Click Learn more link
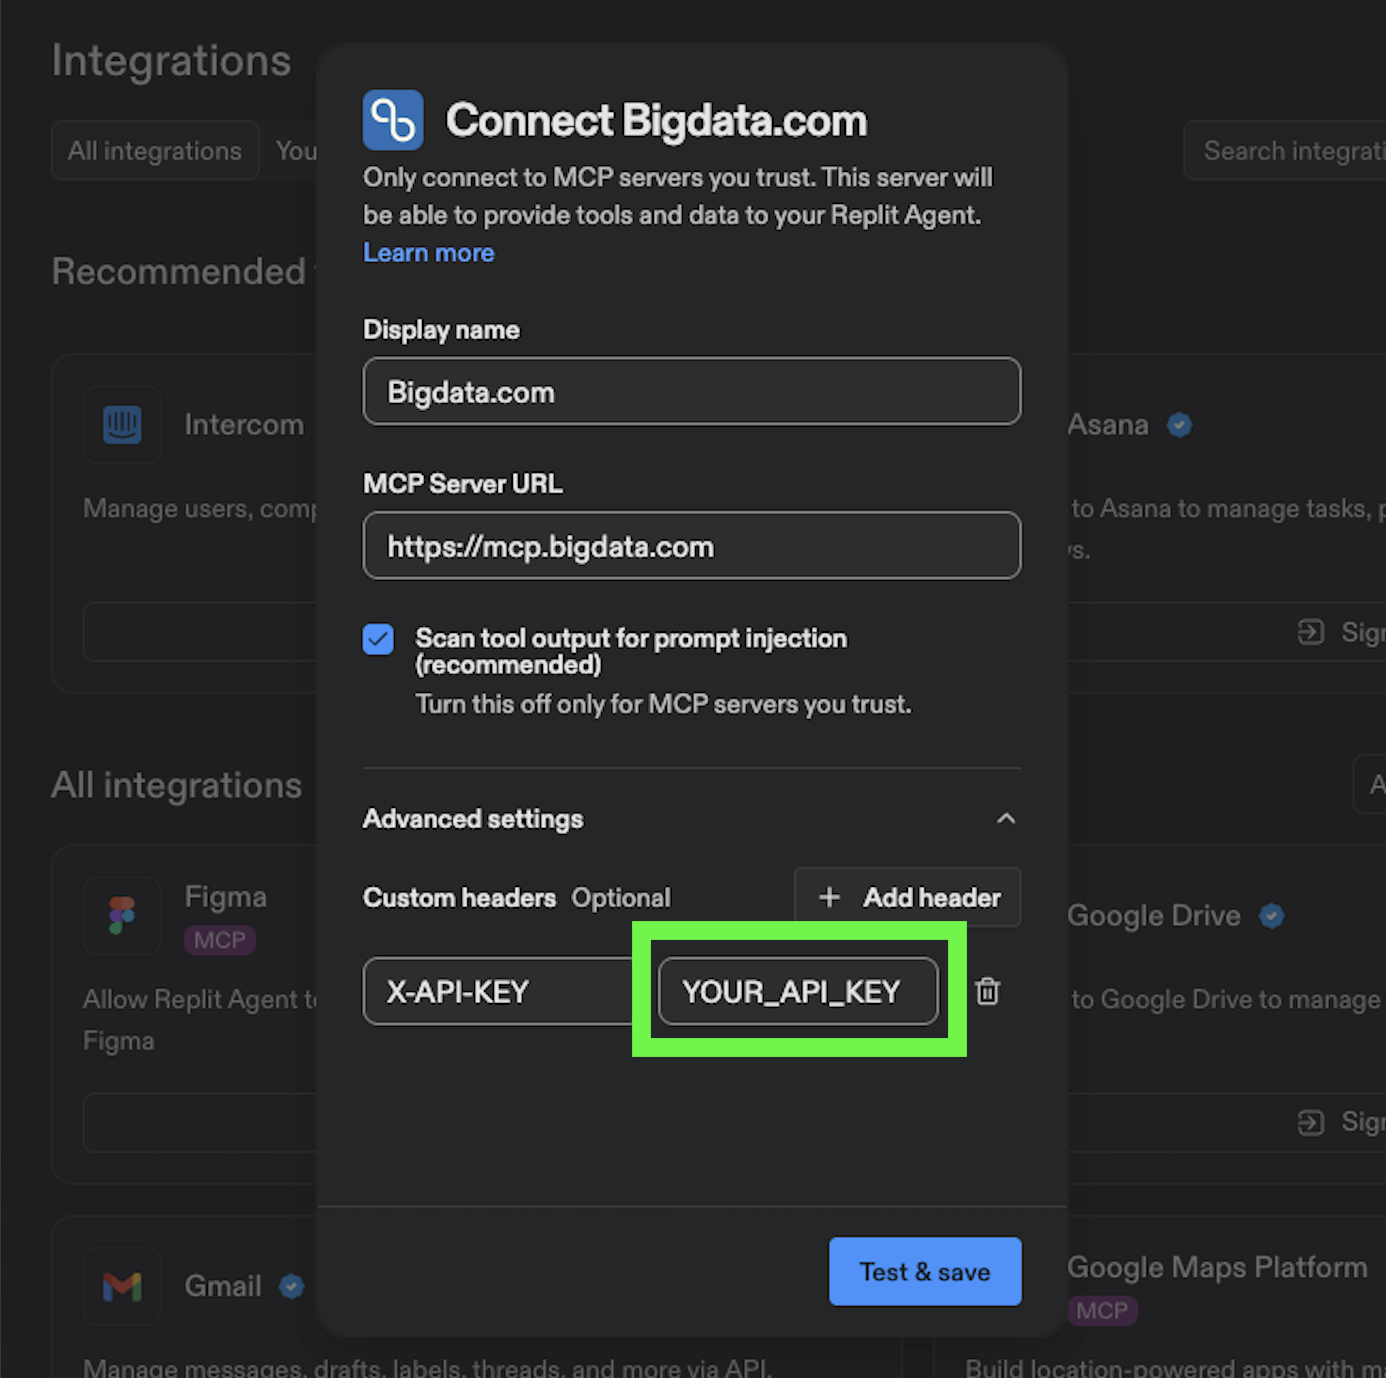The height and width of the screenshot is (1378, 1386). (429, 253)
